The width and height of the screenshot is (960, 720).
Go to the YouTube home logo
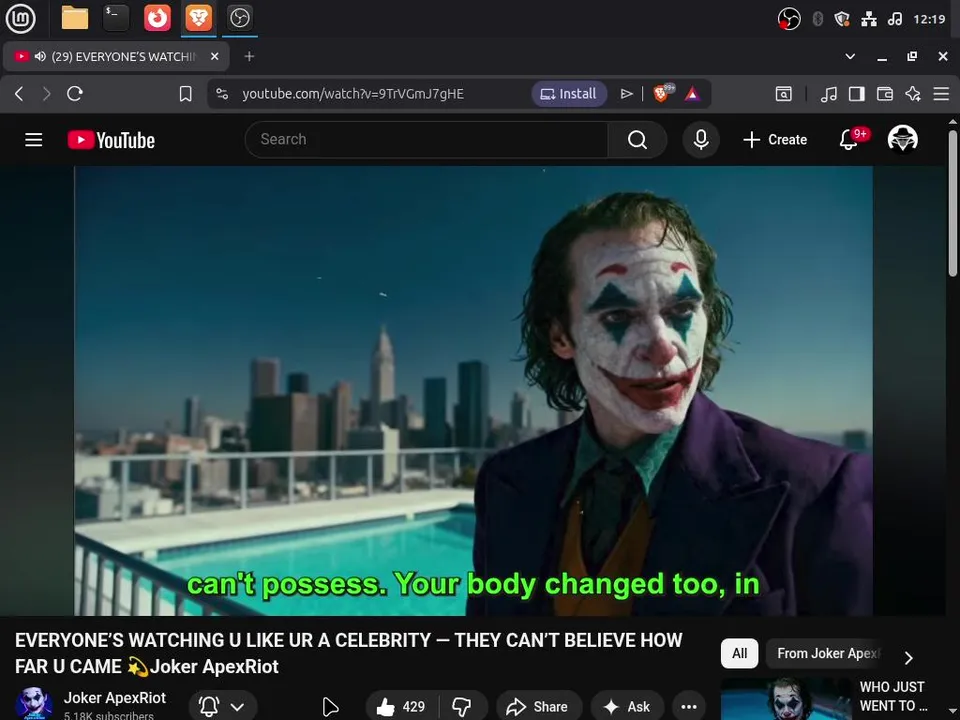[x=111, y=140]
